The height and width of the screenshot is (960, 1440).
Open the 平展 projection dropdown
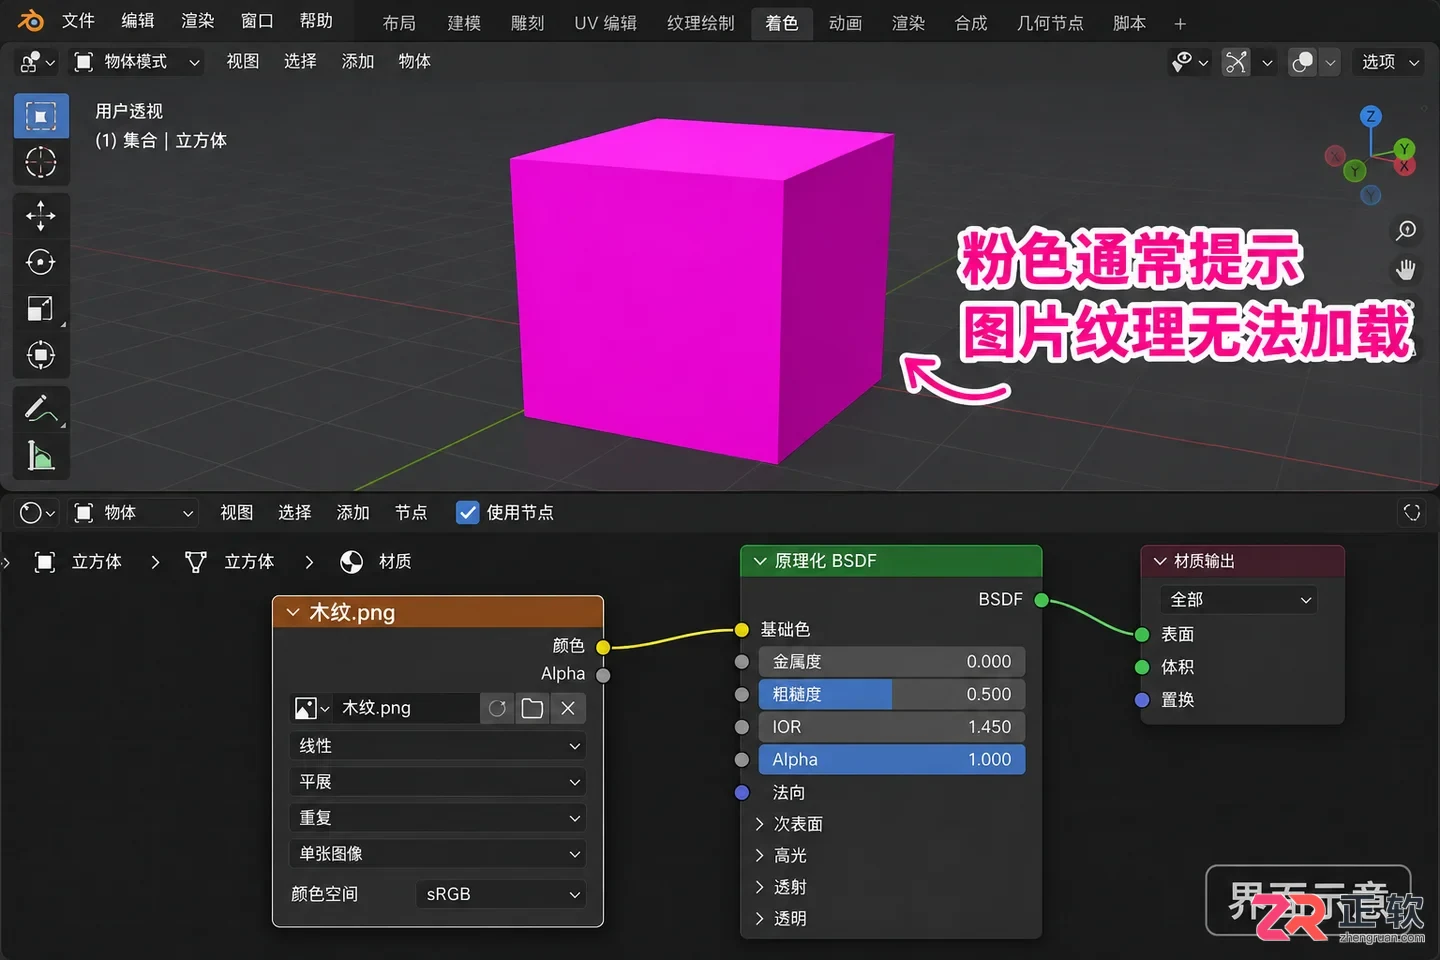[437, 782]
